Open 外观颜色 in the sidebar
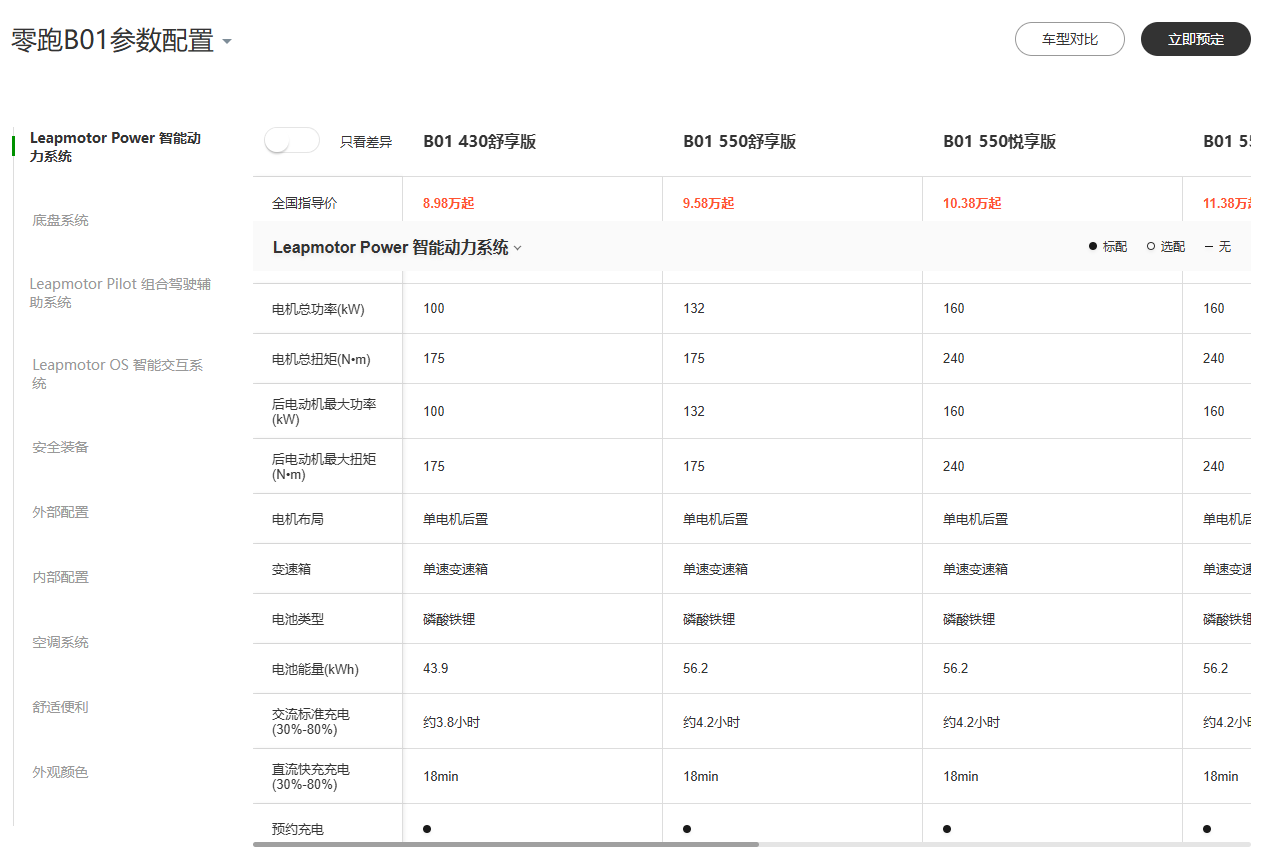The width and height of the screenshot is (1283, 851). click(60, 772)
